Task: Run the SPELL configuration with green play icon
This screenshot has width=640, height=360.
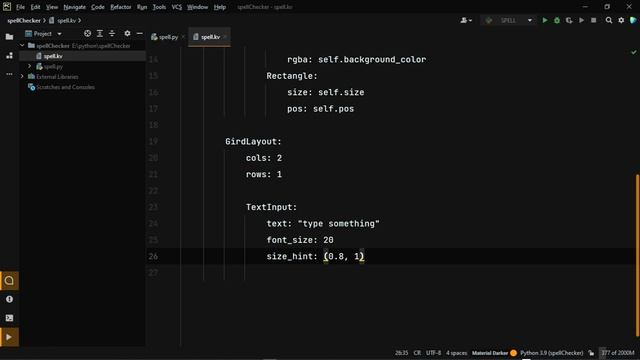Action: point(544,20)
